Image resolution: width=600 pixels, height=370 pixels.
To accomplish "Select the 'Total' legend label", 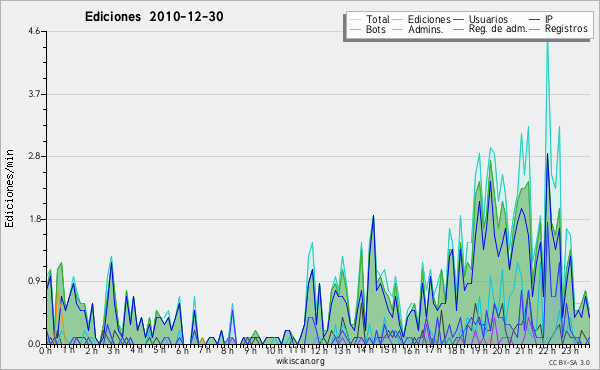I will (378, 19).
